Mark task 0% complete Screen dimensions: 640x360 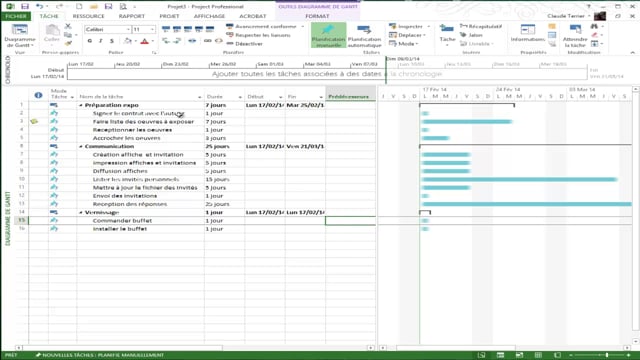[166, 29]
